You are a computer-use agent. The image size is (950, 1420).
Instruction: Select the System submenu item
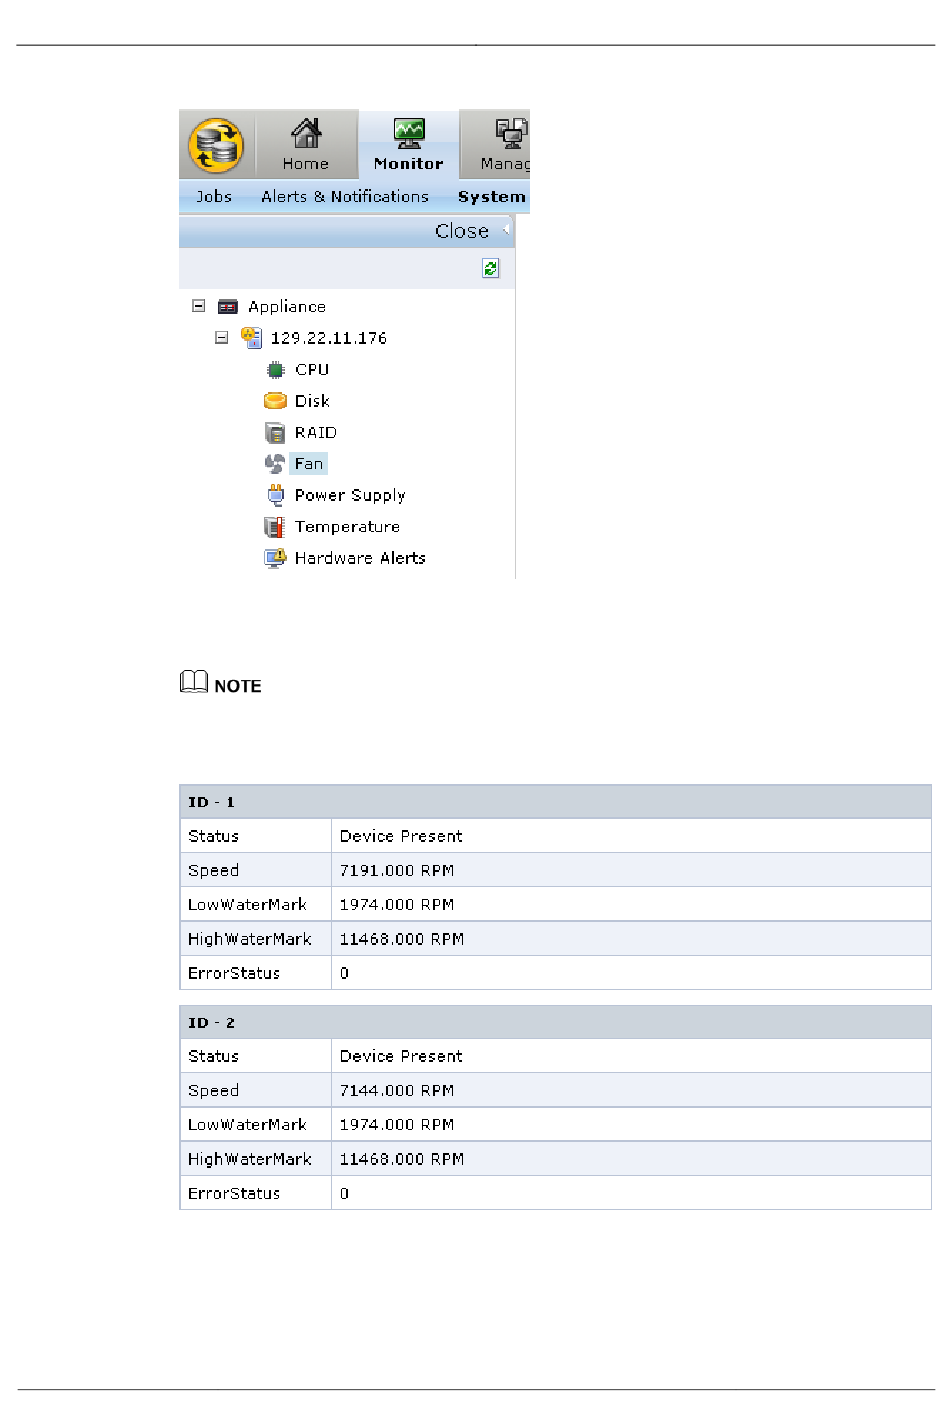coord(491,197)
